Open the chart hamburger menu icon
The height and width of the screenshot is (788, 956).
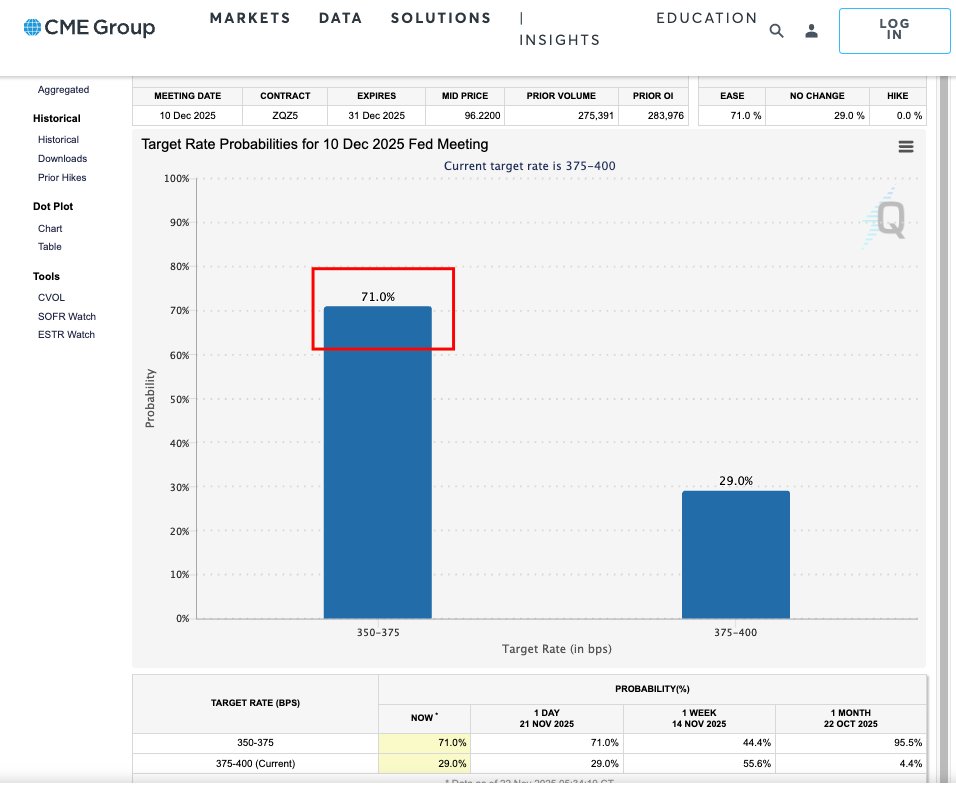[x=906, y=146]
